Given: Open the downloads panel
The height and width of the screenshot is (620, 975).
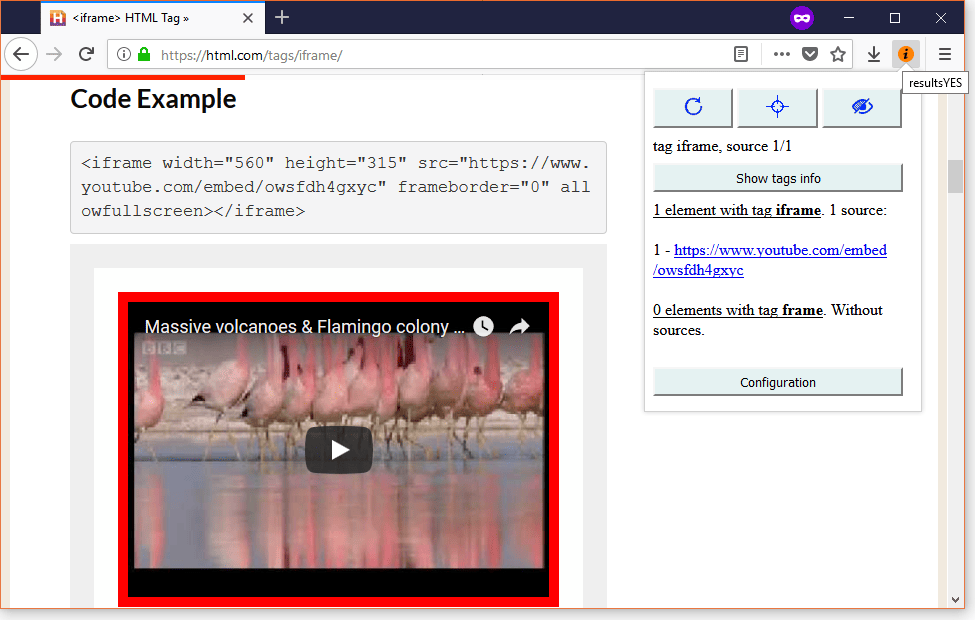Looking at the screenshot, I should (874, 55).
